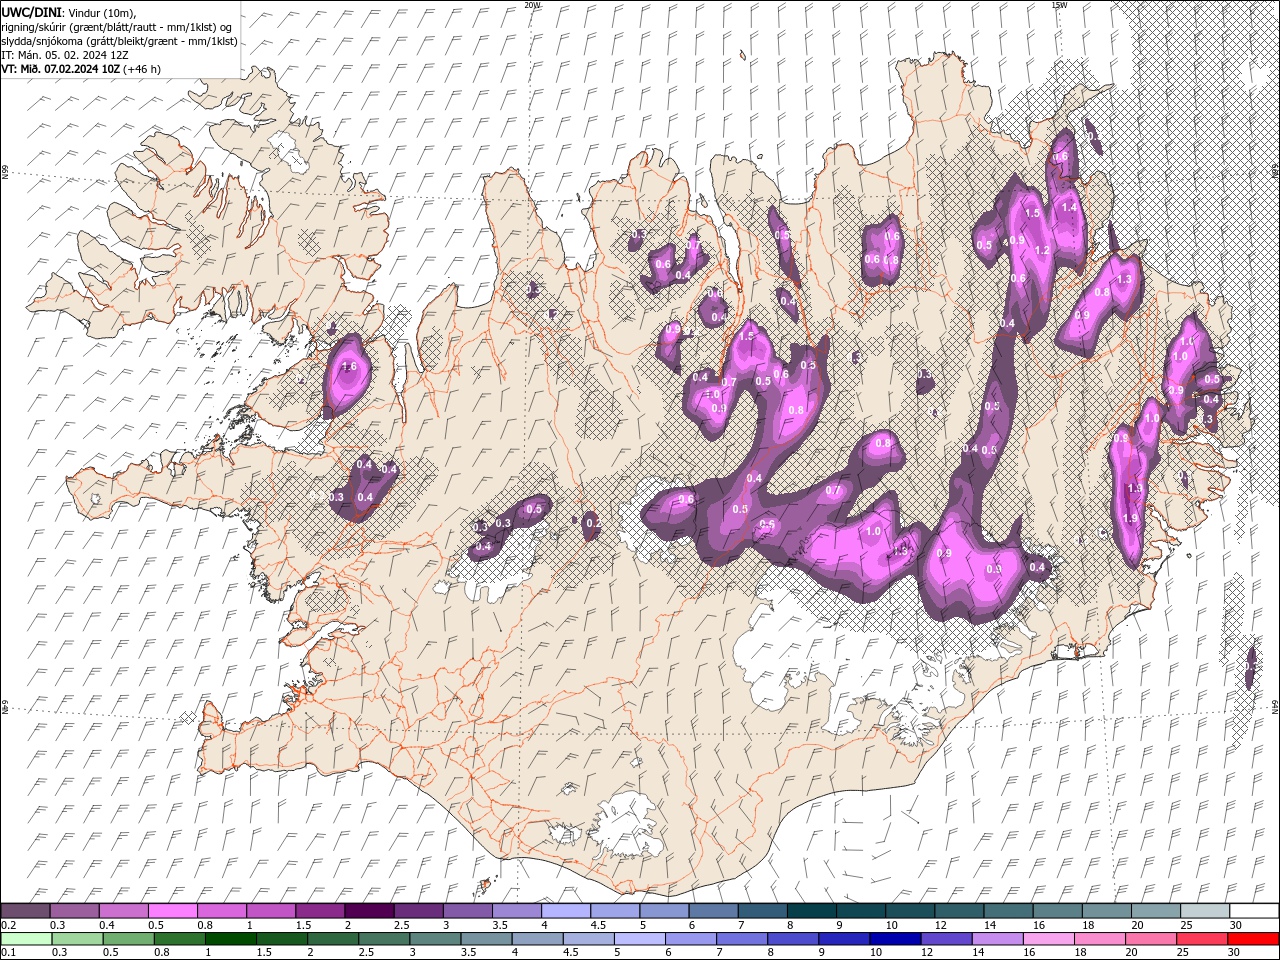Screen dimensions: 1280x960
Task: Pick the darkest purple 2 snow legend swatch
Action: coord(369,911)
